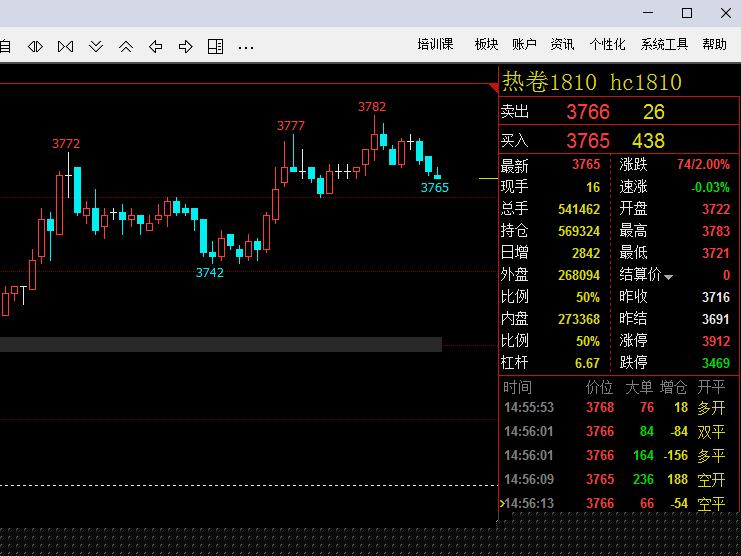
Task: Click the 帮助 menu
Action: [714, 45]
